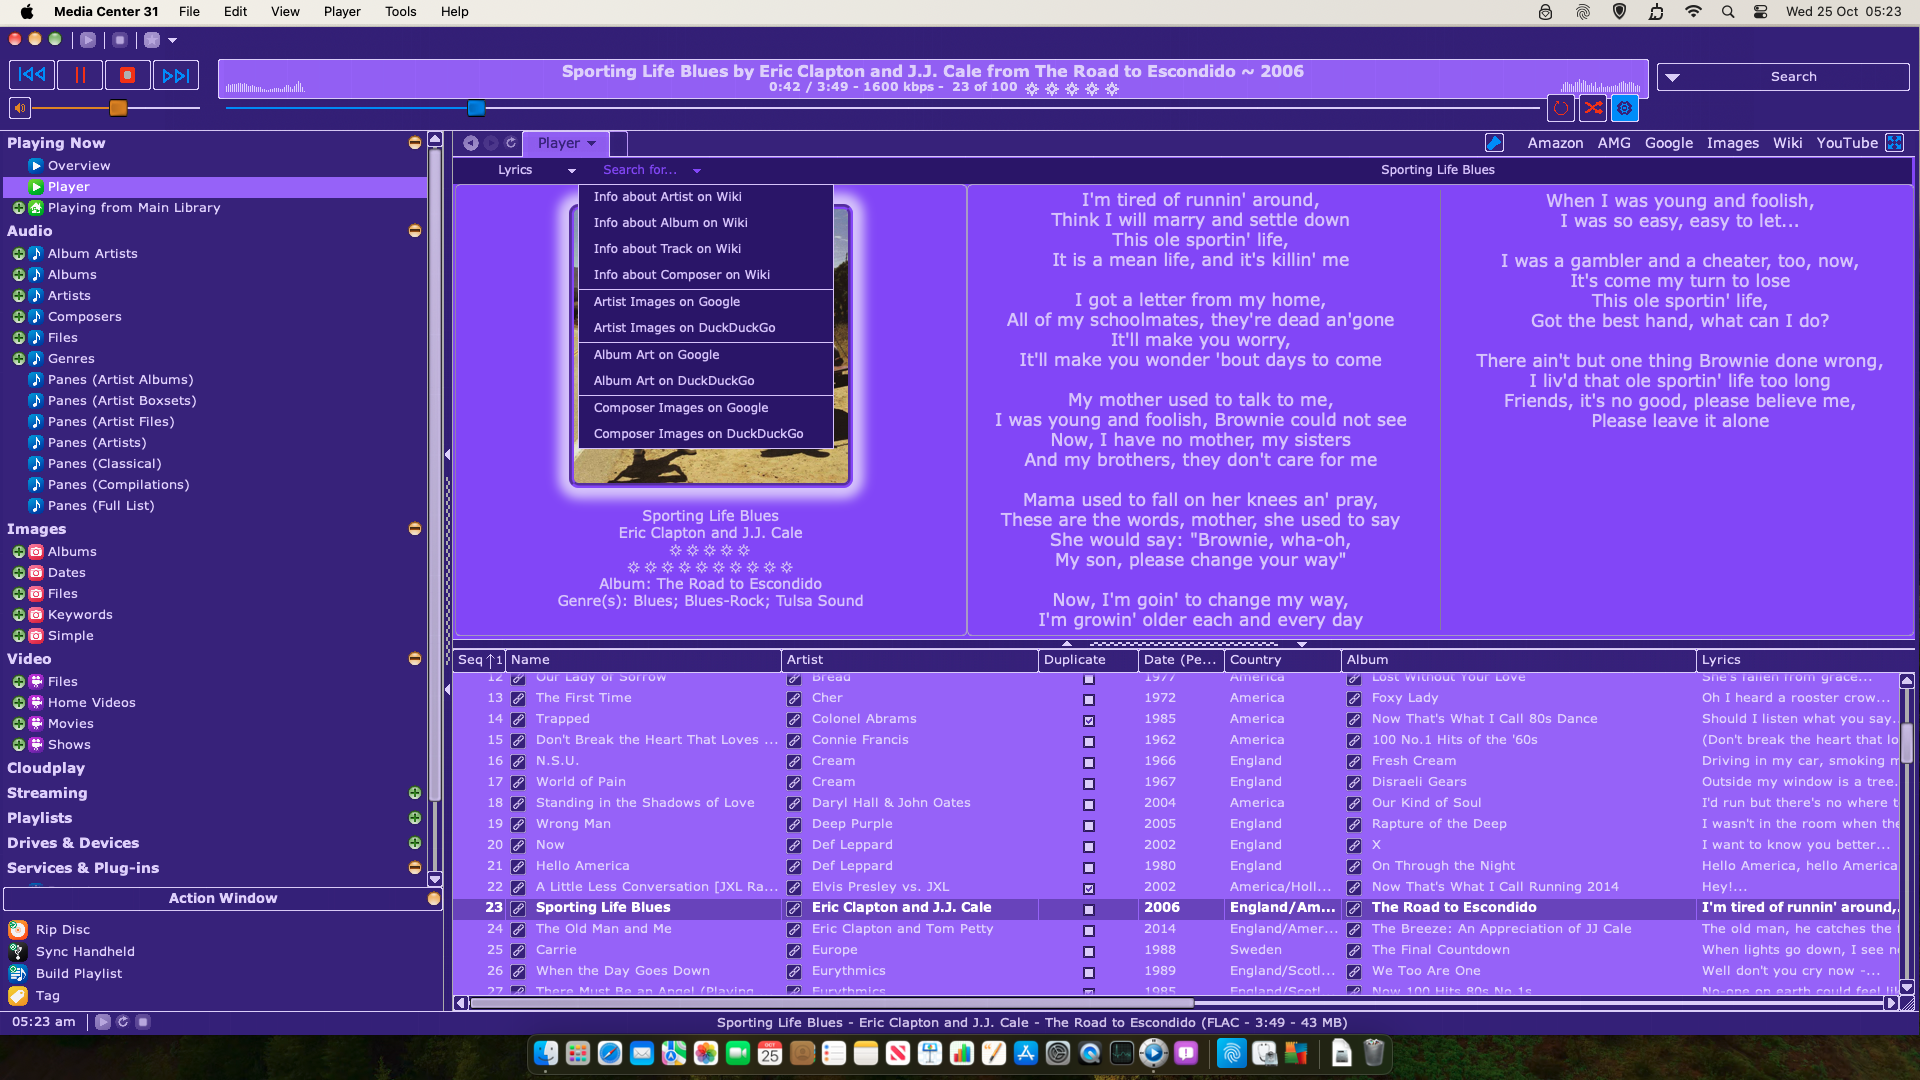The width and height of the screenshot is (1920, 1080).
Task: Choose Info about Artist on Wiki
Action: (706, 197)
